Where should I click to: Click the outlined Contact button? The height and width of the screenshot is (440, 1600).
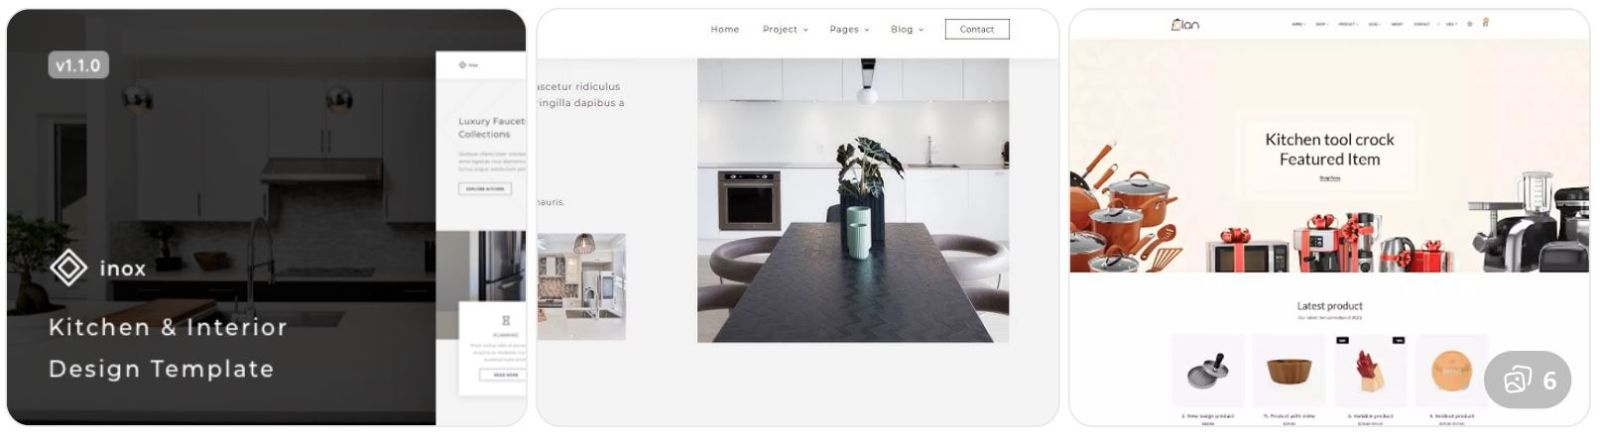point(977,29)
